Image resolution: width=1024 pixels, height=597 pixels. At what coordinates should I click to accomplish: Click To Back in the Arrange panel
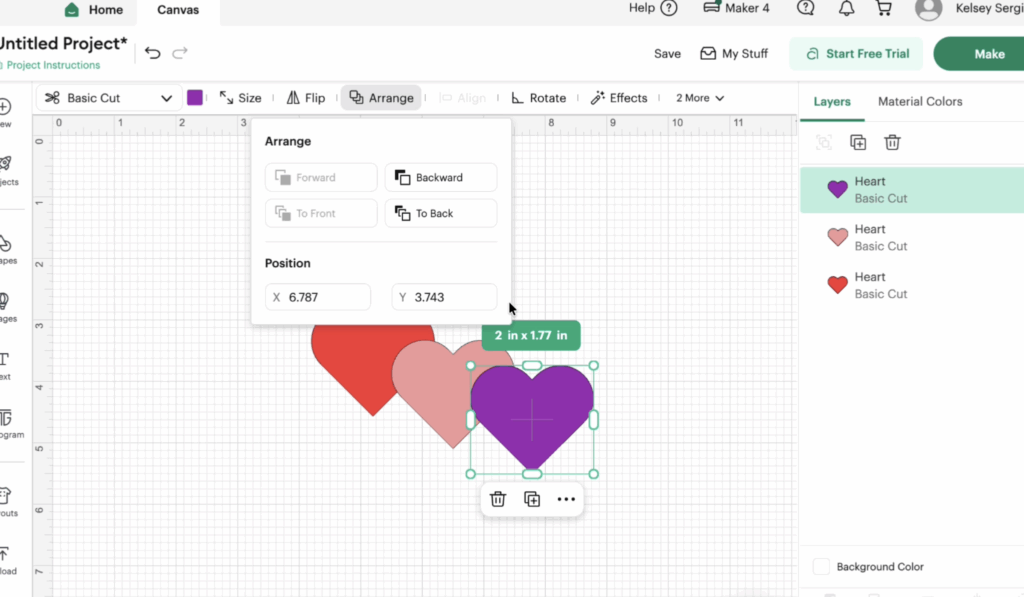pos(441,214)
